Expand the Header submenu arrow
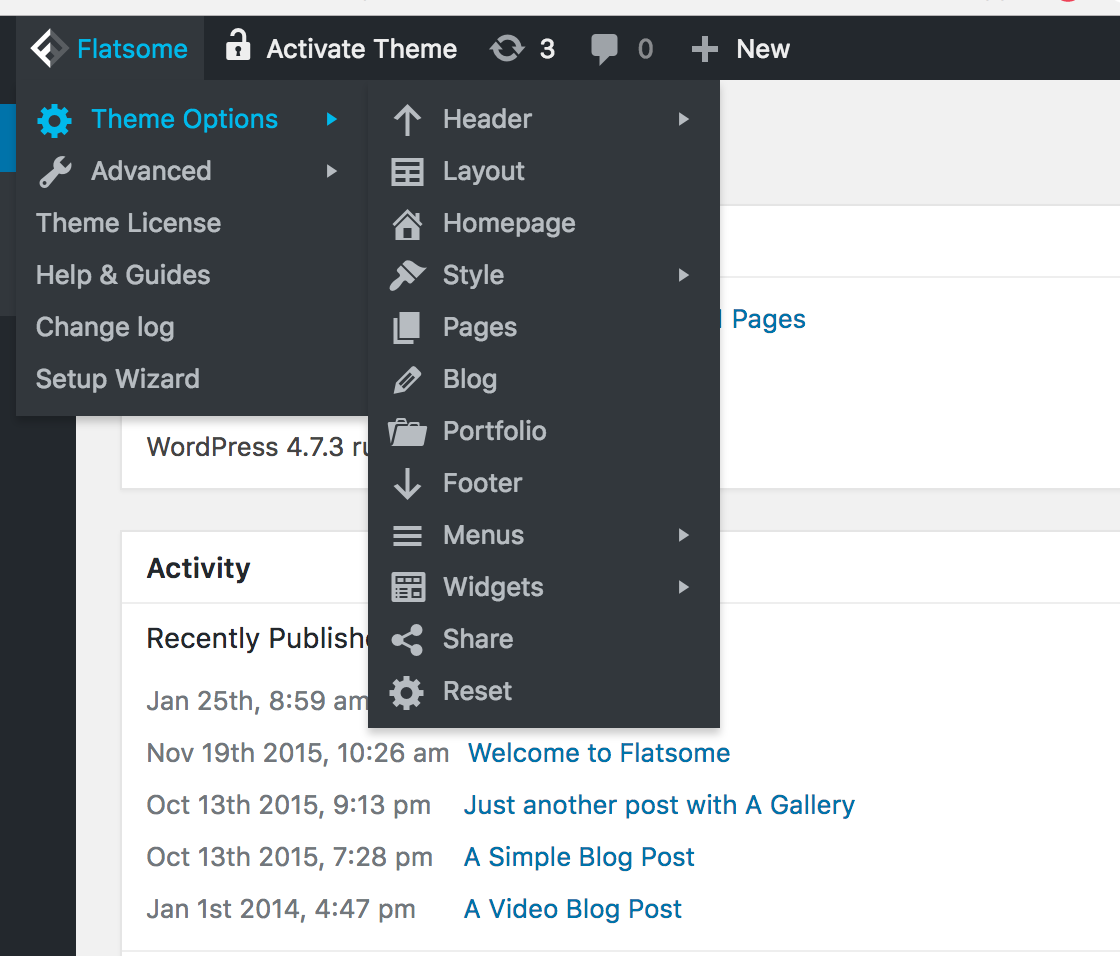This screenshot has width=1120, height=956. (684, 120)
